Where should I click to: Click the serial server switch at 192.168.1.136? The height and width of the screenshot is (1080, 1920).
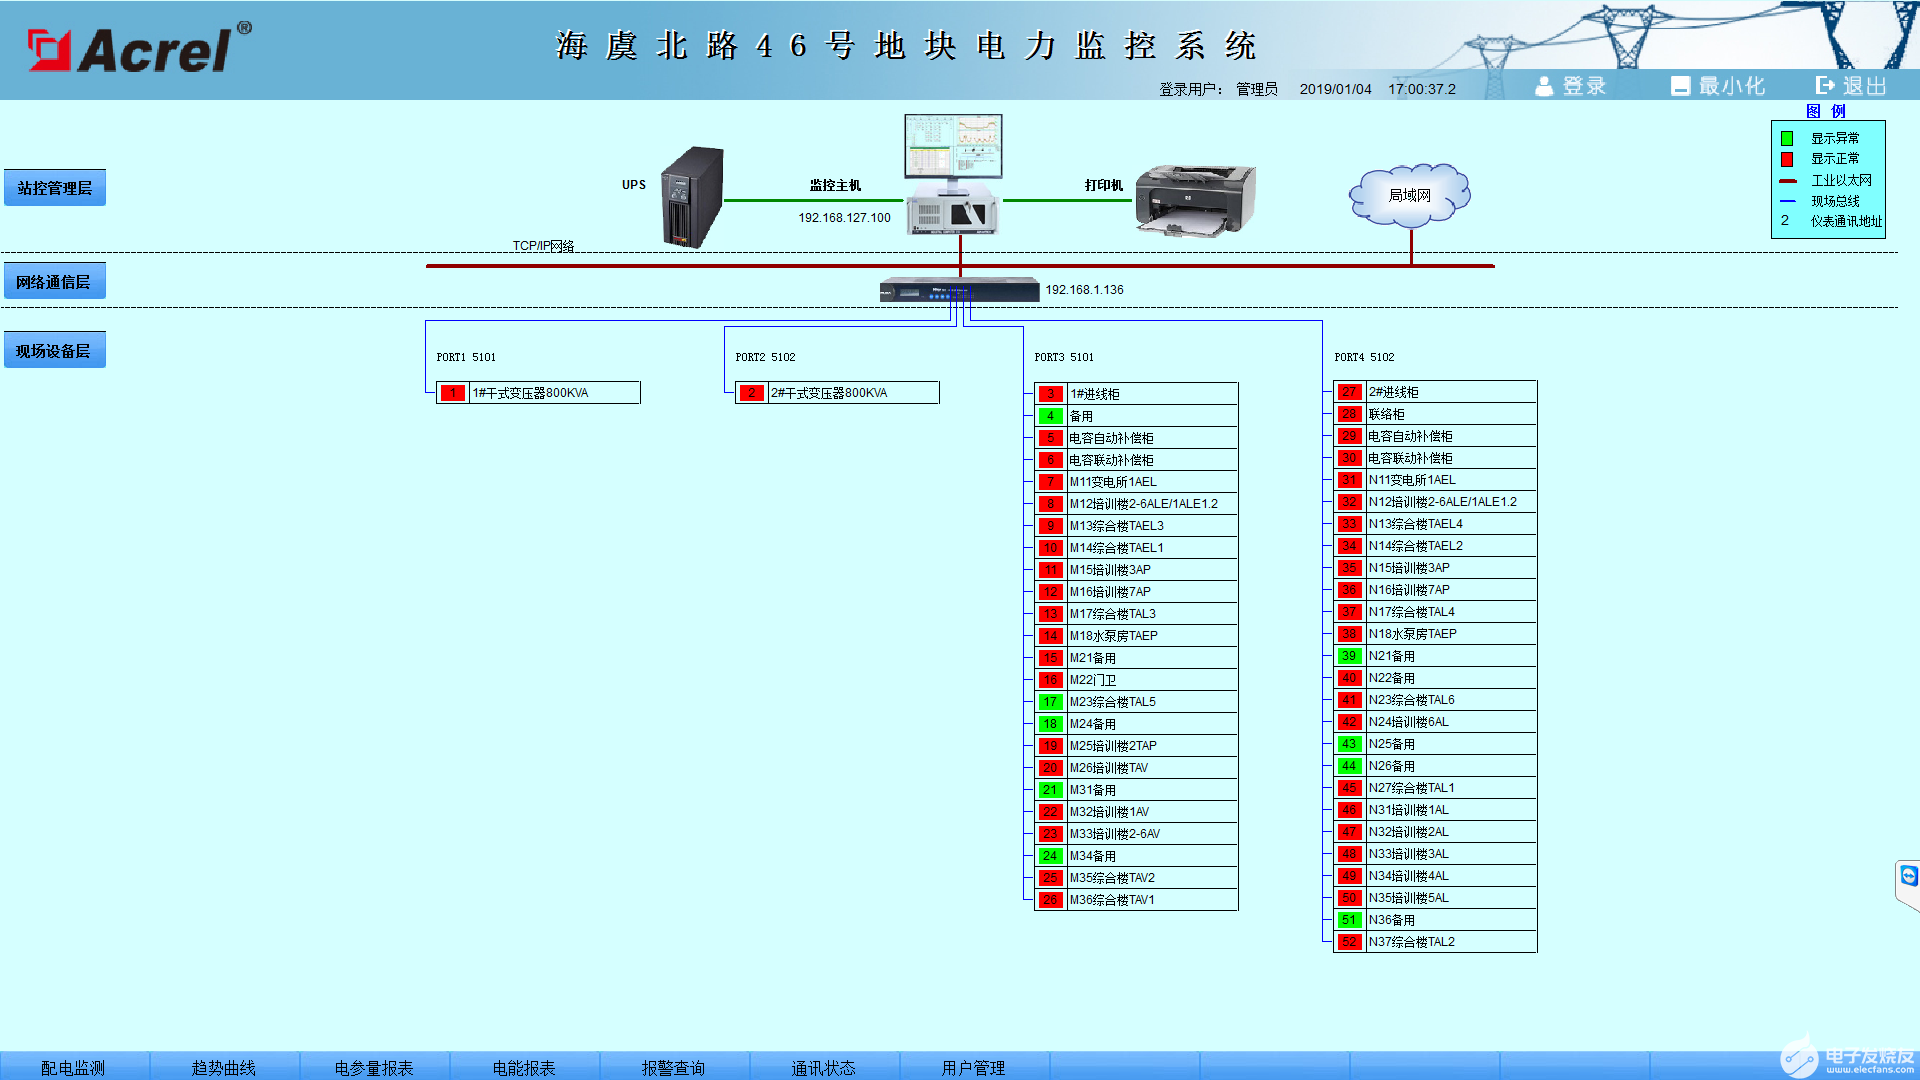959,290
